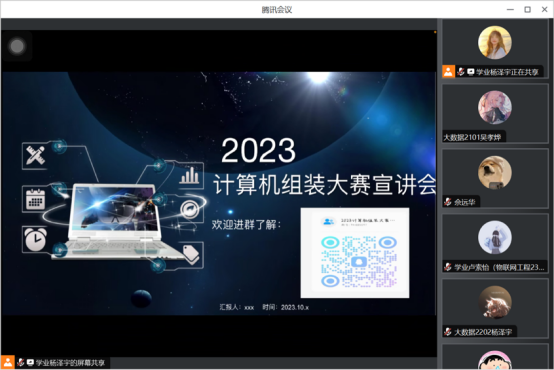Click the orange person icon in the bottom-left status bar
This screenshot has height=370, width=554.
7,362
